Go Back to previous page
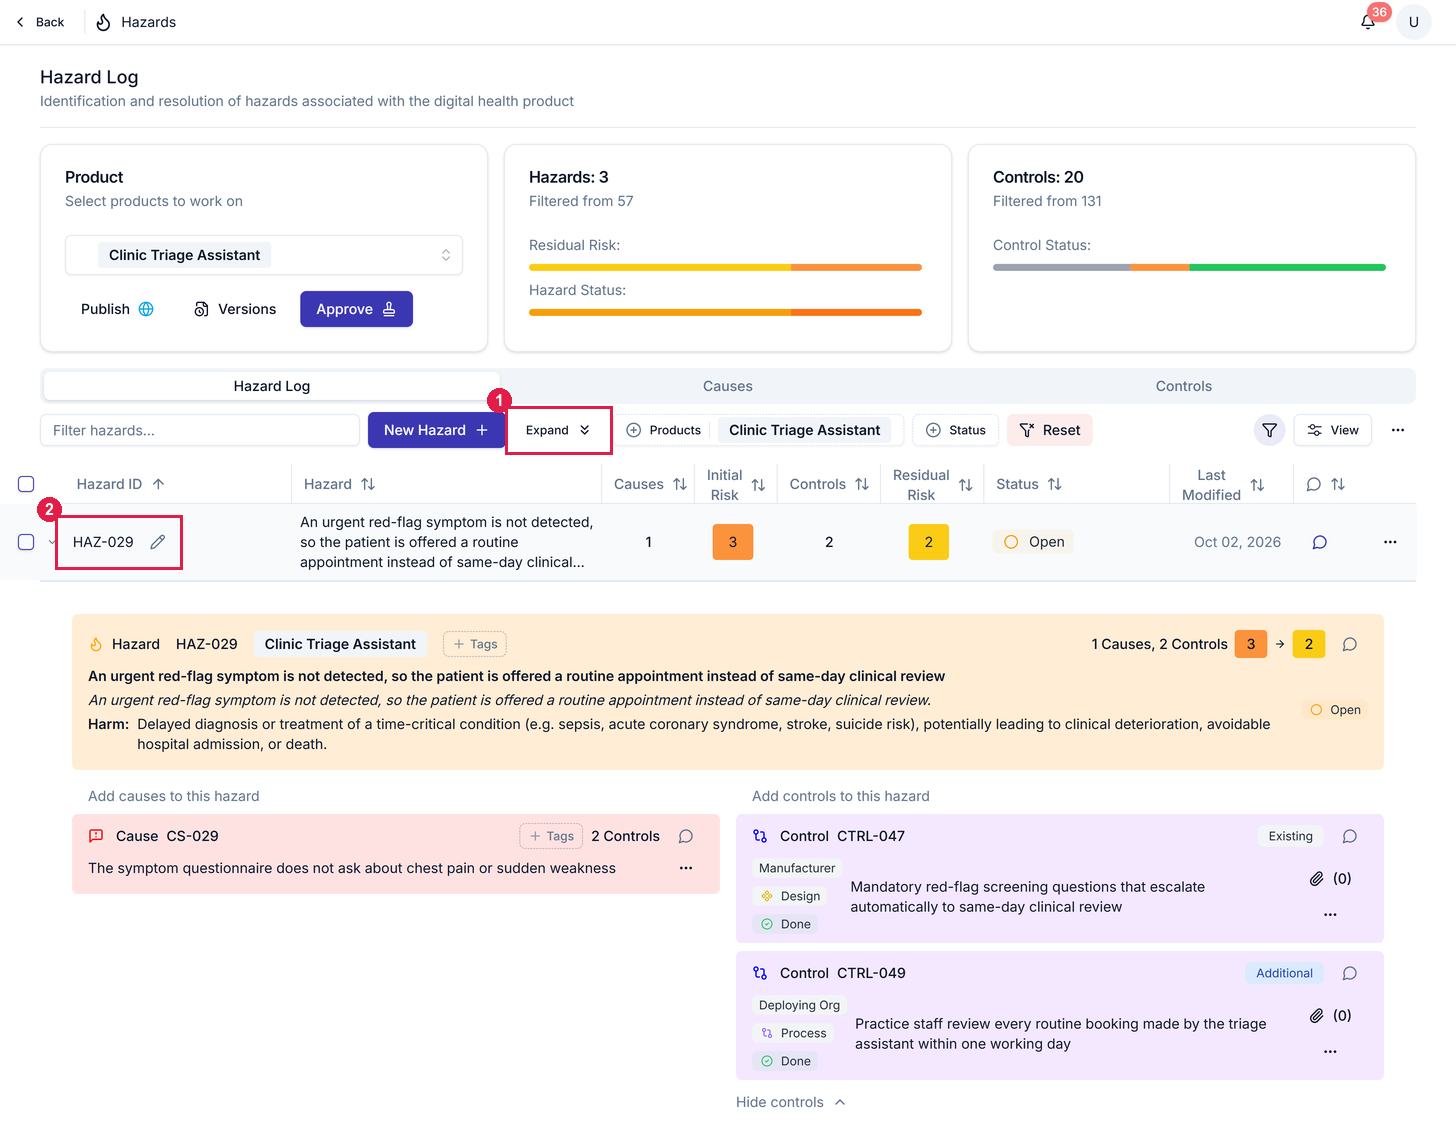 click(40, 22)
